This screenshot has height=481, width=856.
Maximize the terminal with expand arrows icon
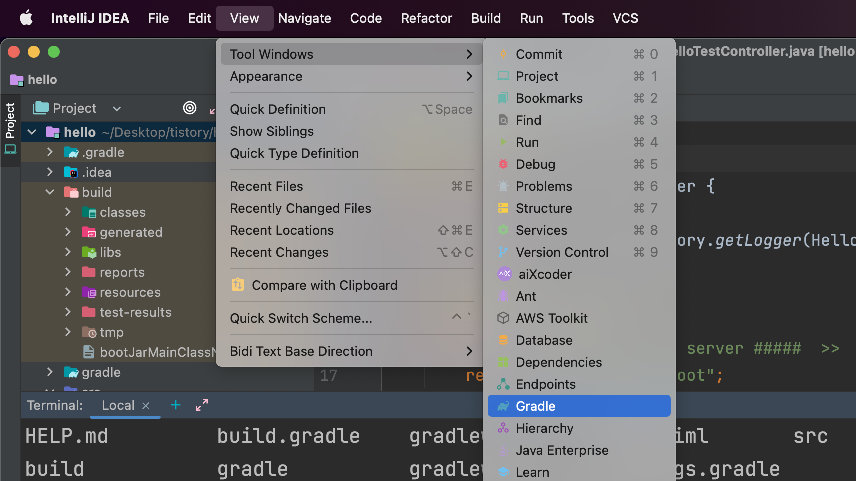pos(202,405)
